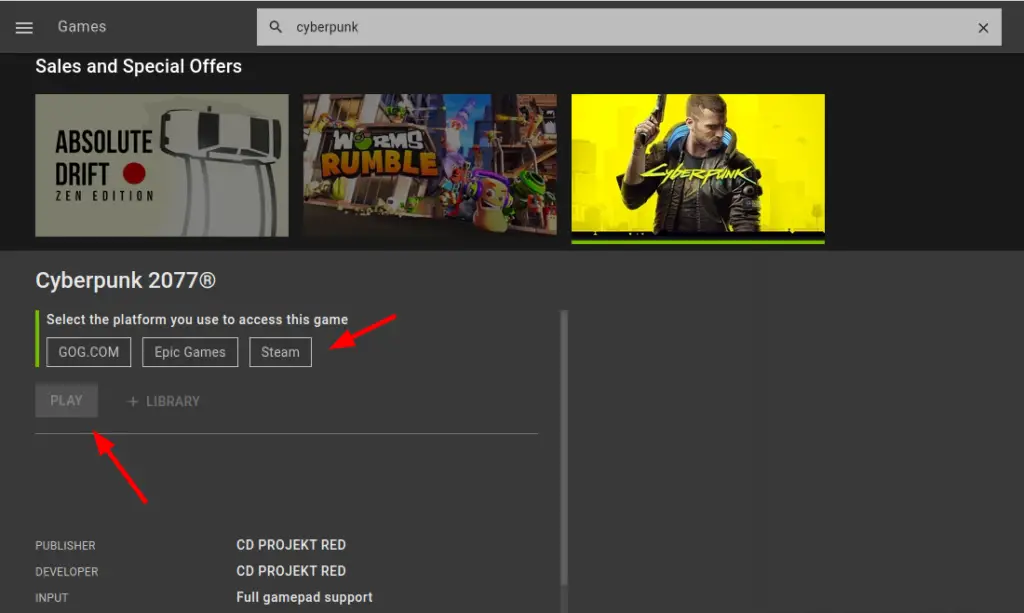
Task: Select the Cyberpunk 2077 game tile
Action: click(x=697, y=167)
